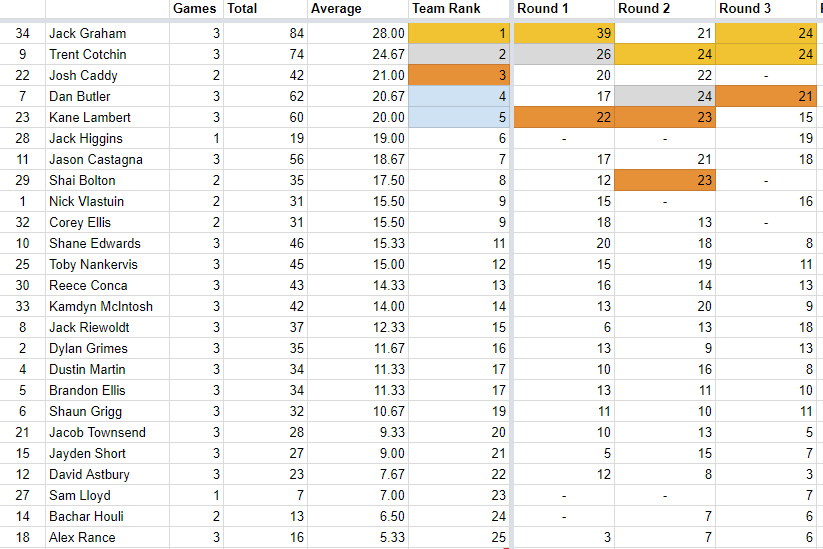Select Bachar Houli's number cell 14
The height and width of the screenshot is (549, 823).
[23, 517]
